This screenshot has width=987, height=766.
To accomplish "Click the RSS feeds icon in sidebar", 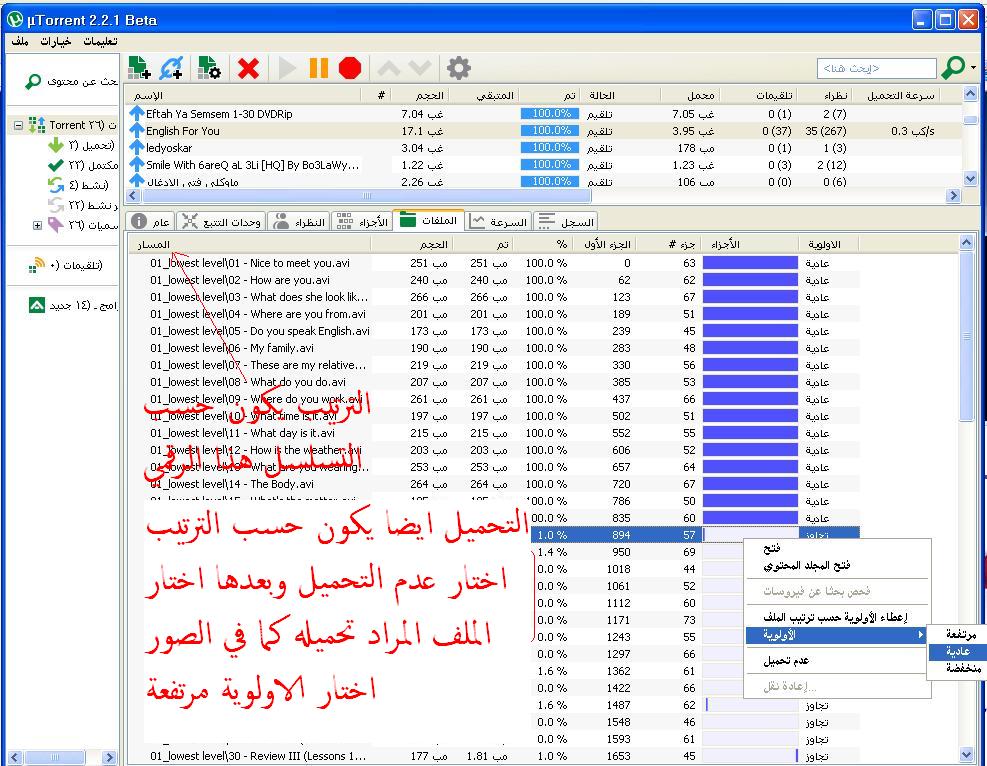I will pos(38,265).
